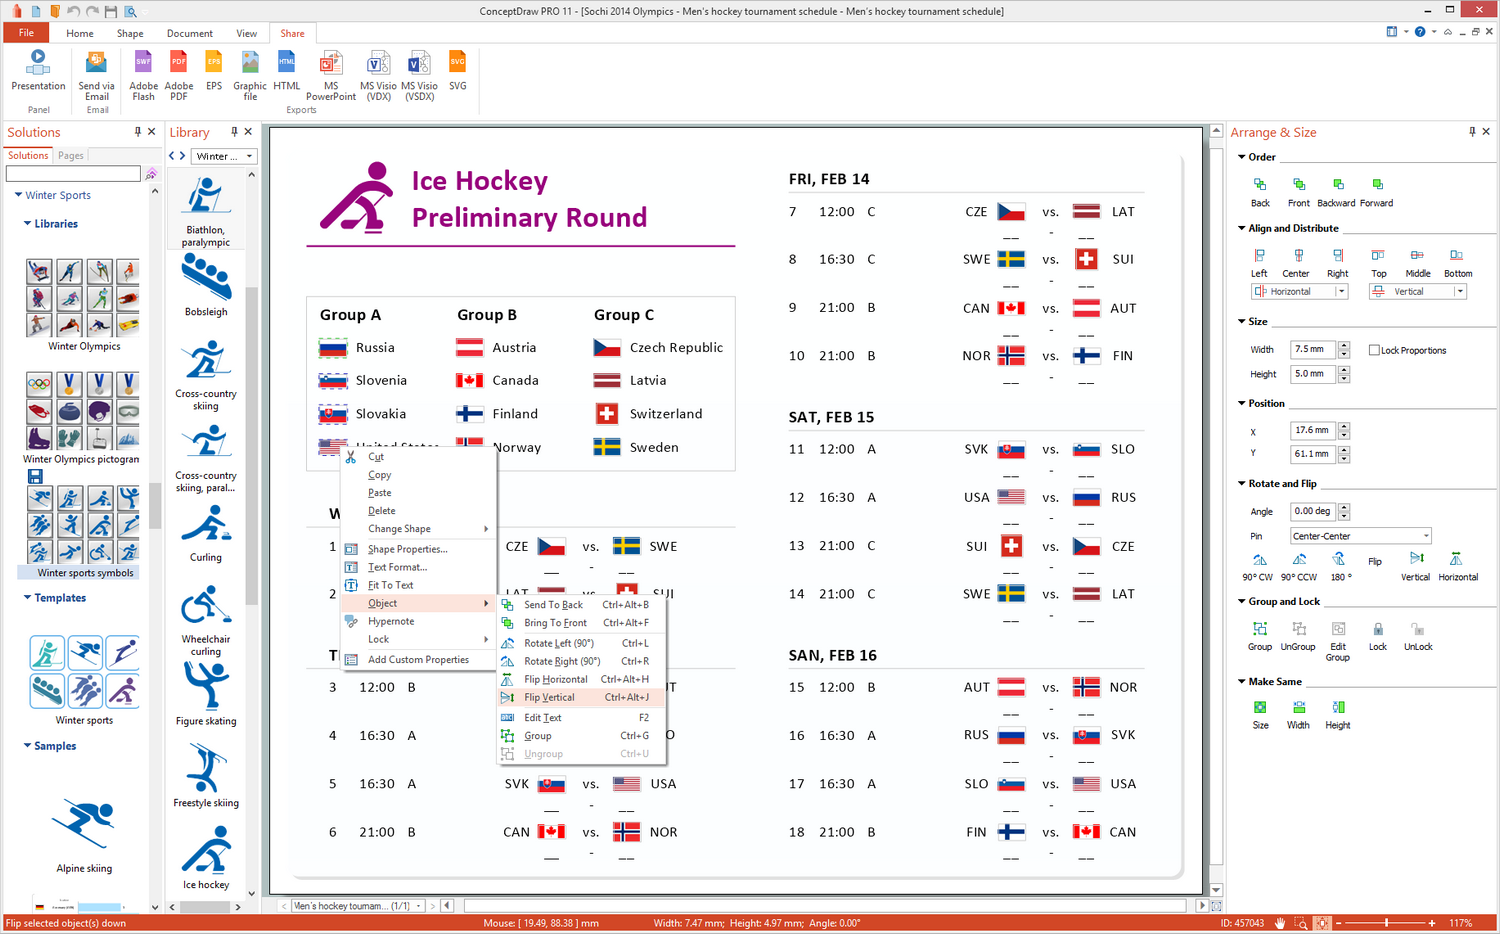Send document via Email
Screen dimensions: 1500x934
[97, 75]
